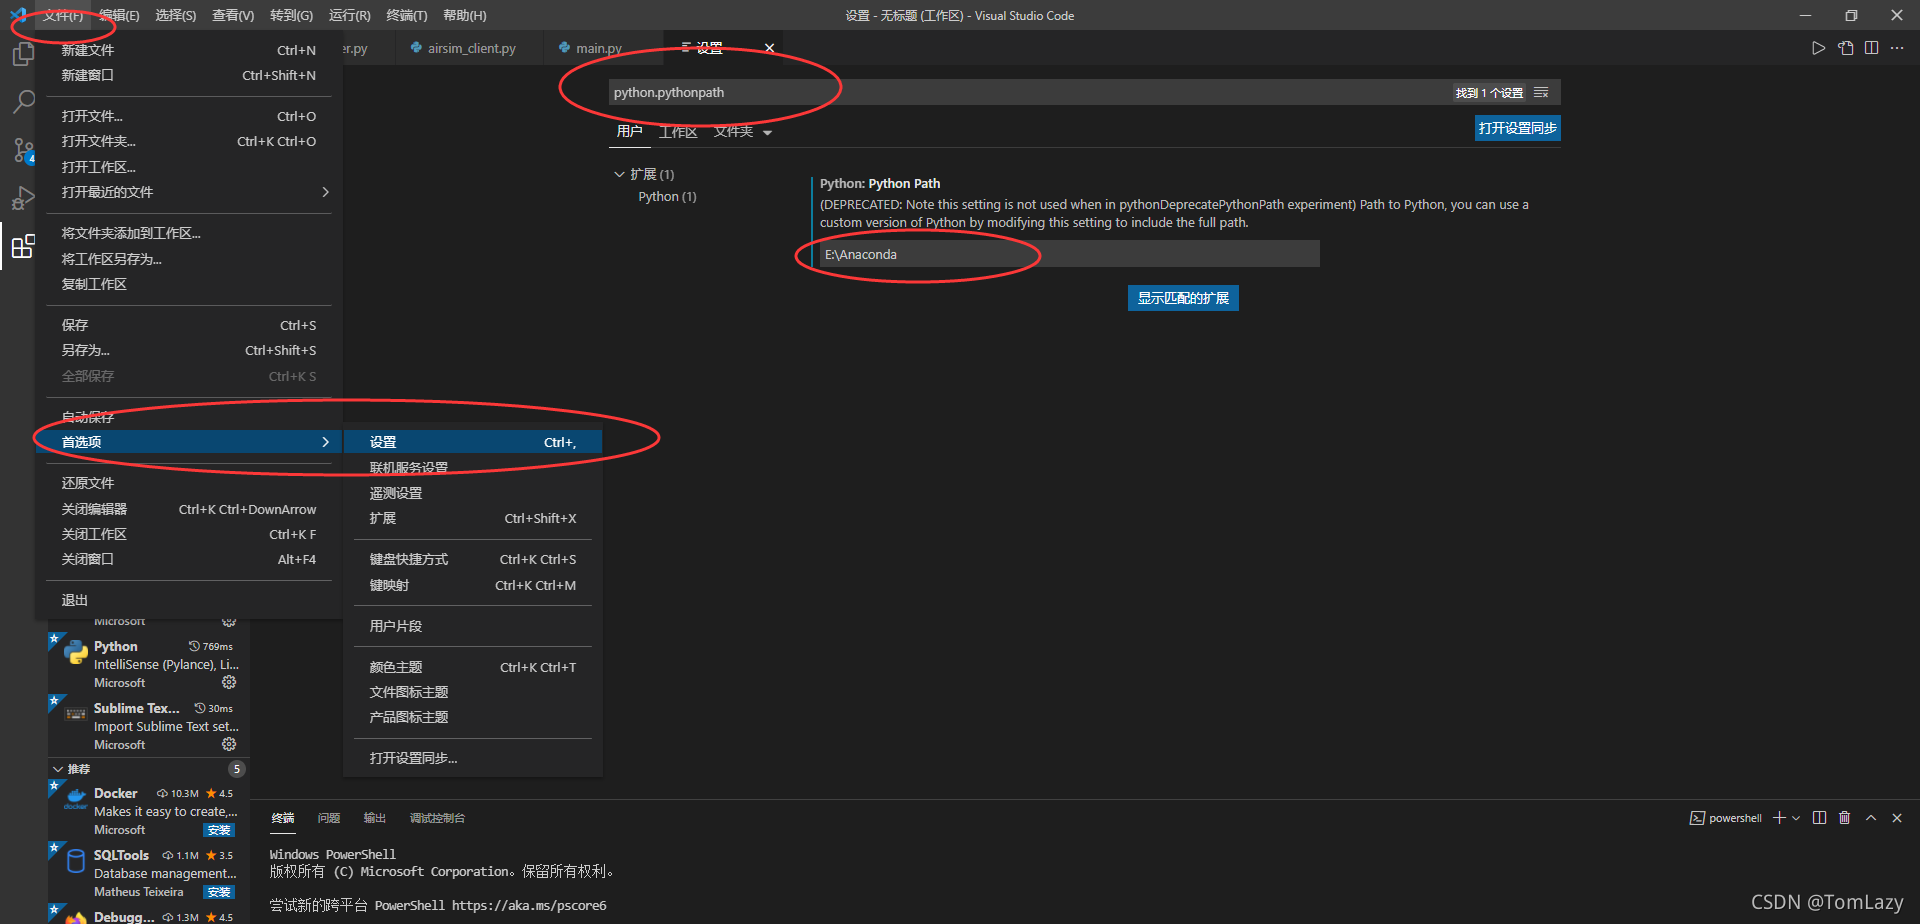
Task: Maximize the terminal panel size
Action: [1871, 818]
